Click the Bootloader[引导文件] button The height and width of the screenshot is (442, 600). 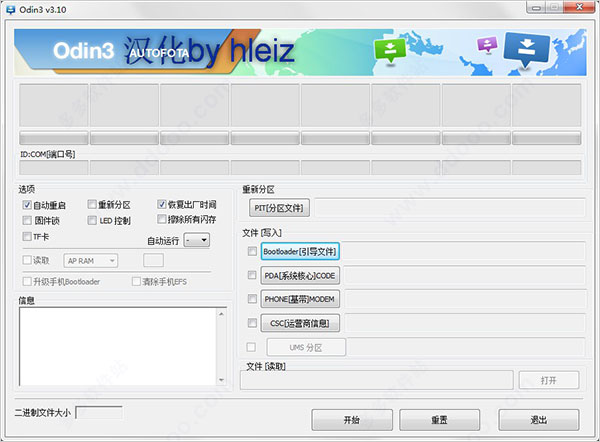coord(300,251)
